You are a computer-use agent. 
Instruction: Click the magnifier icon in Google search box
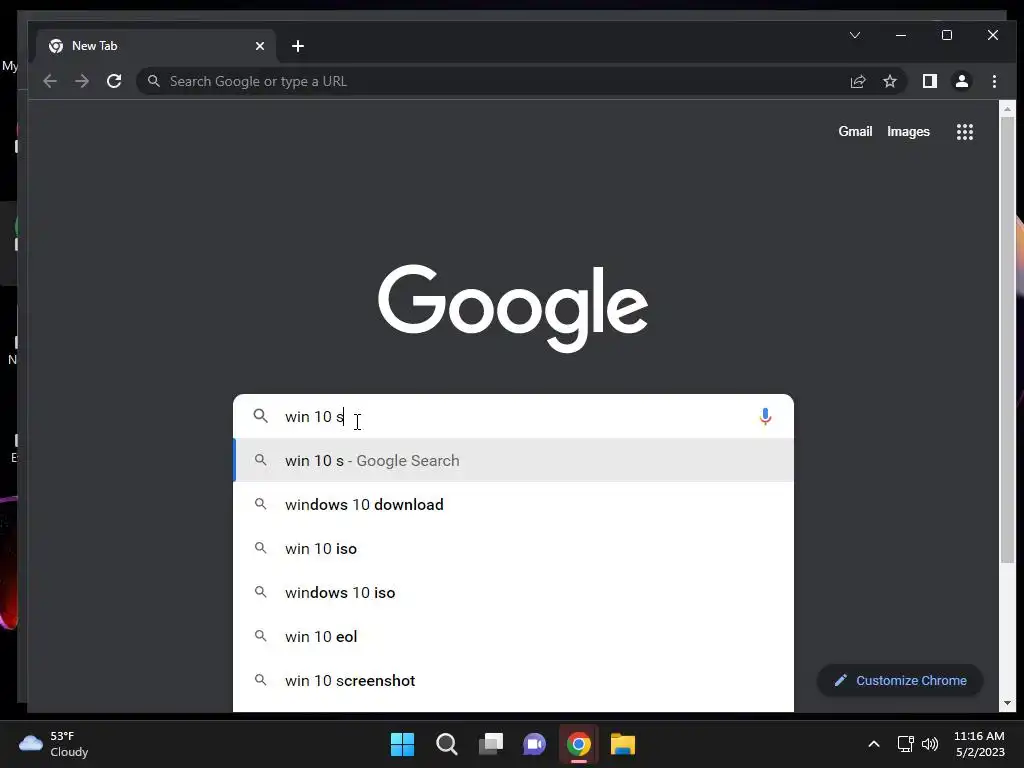[261, 416]
